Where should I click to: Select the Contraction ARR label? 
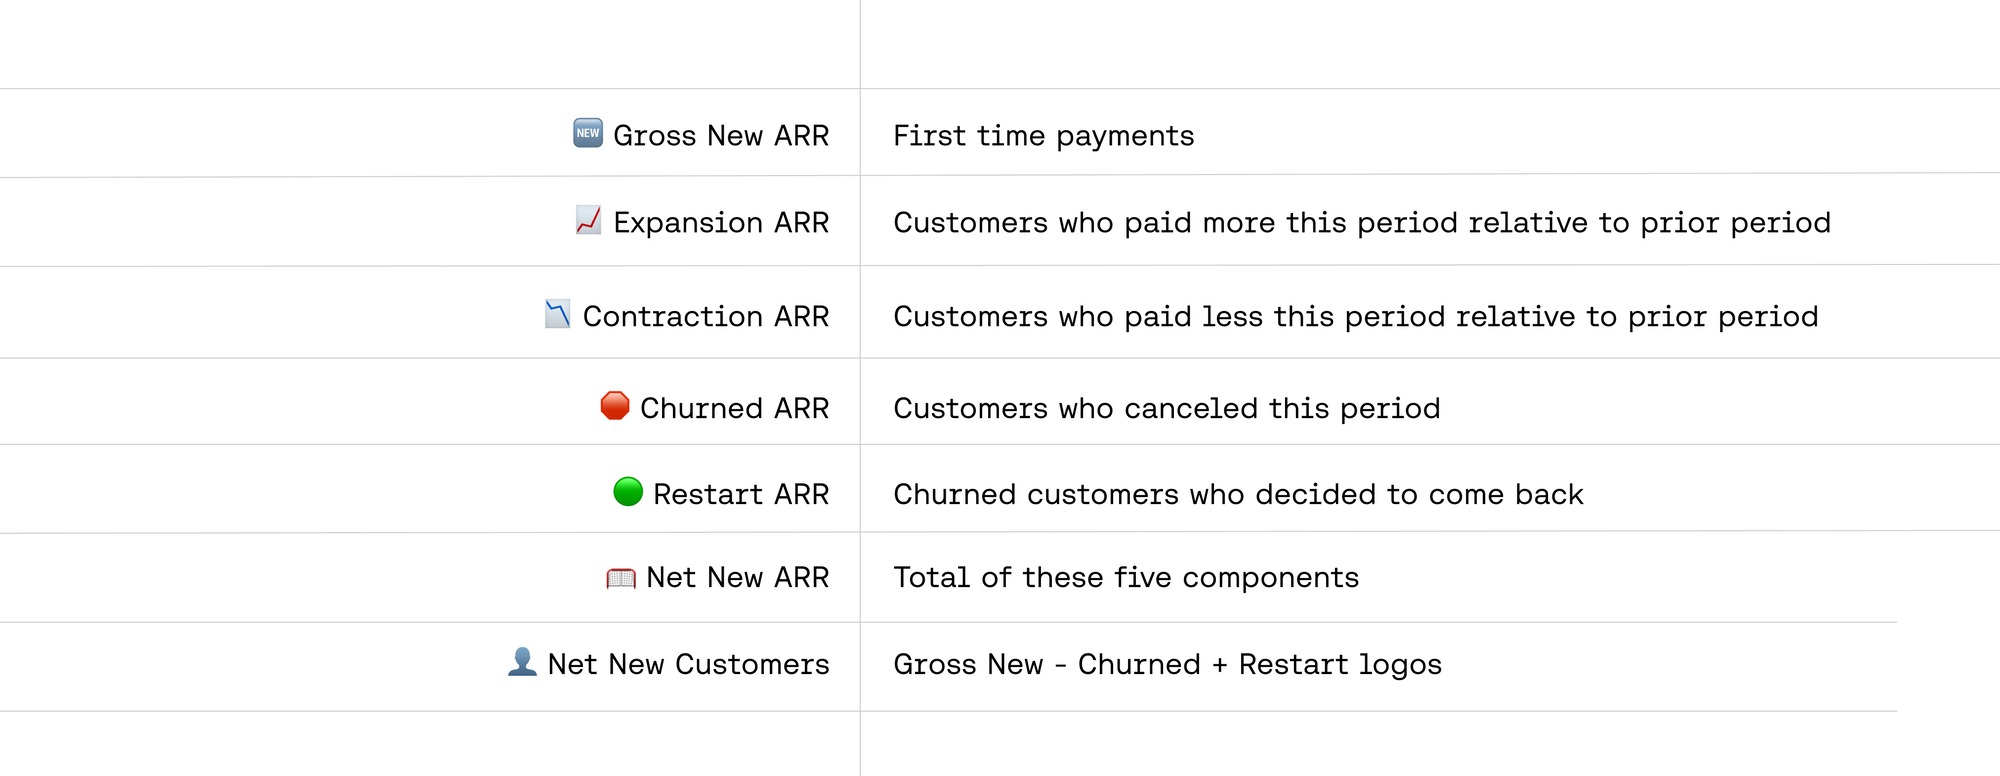tap(706, 317)
